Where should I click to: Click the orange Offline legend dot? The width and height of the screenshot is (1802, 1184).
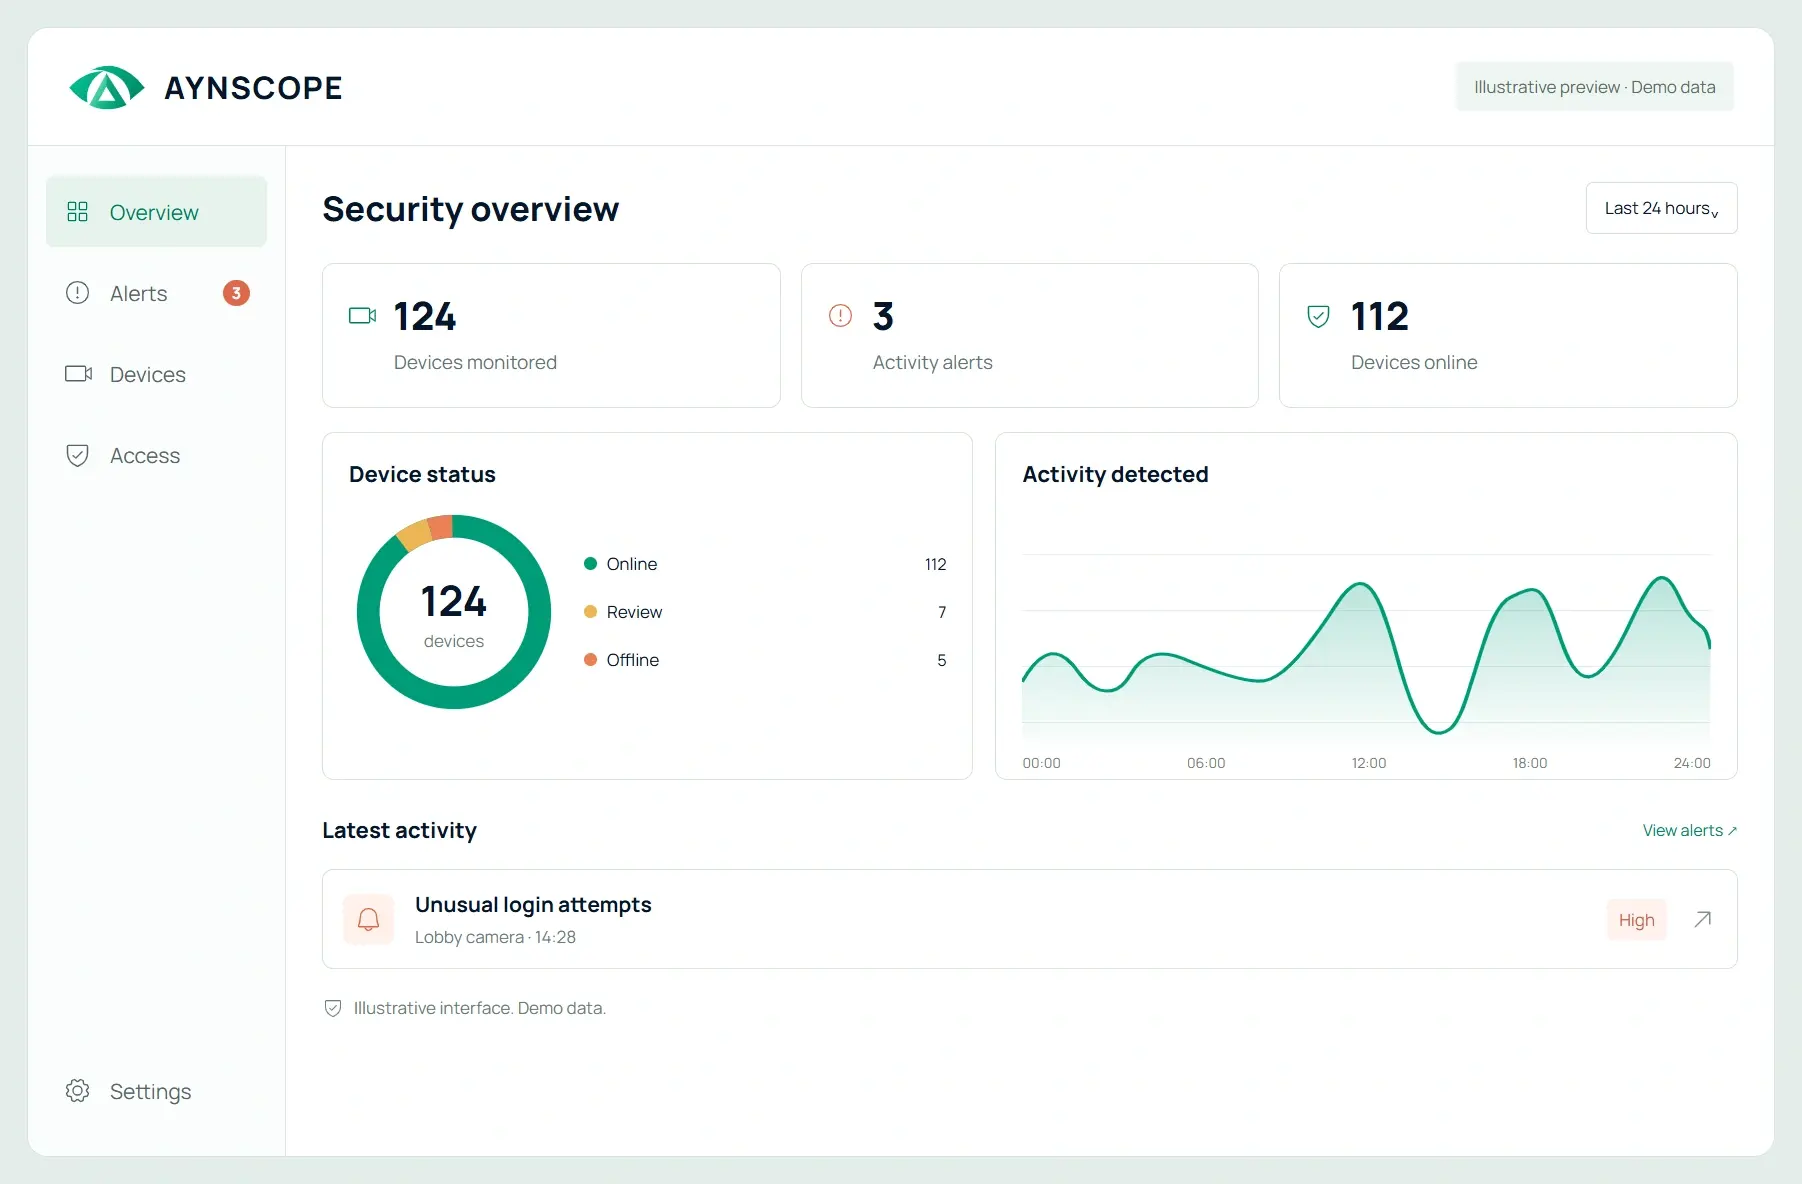[590, 660]
